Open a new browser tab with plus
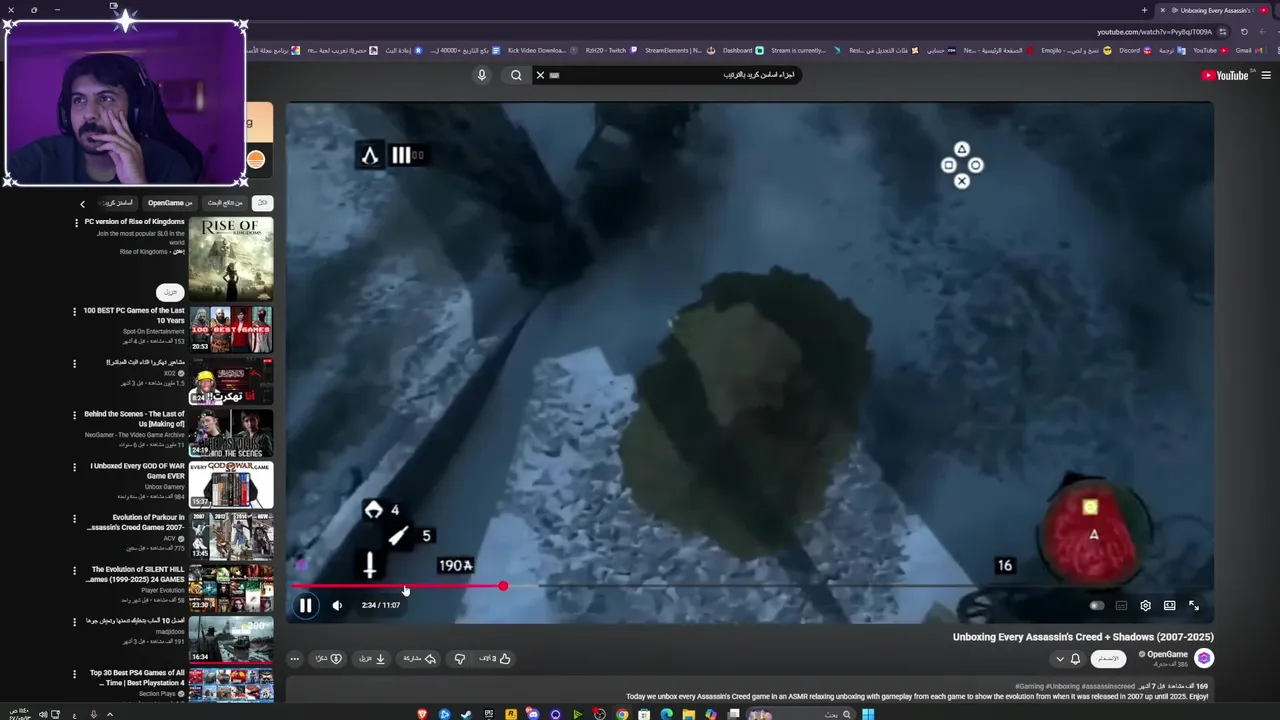The height and width of the screenshot is (720, 1280). tap(1144, 10)
